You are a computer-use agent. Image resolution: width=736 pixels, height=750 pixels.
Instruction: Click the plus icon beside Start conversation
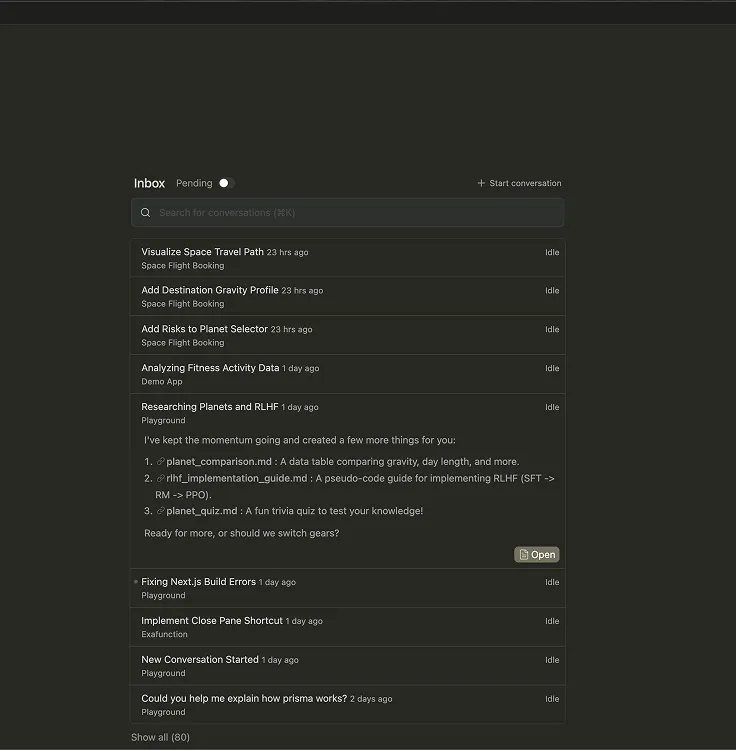tap(481, 184)
